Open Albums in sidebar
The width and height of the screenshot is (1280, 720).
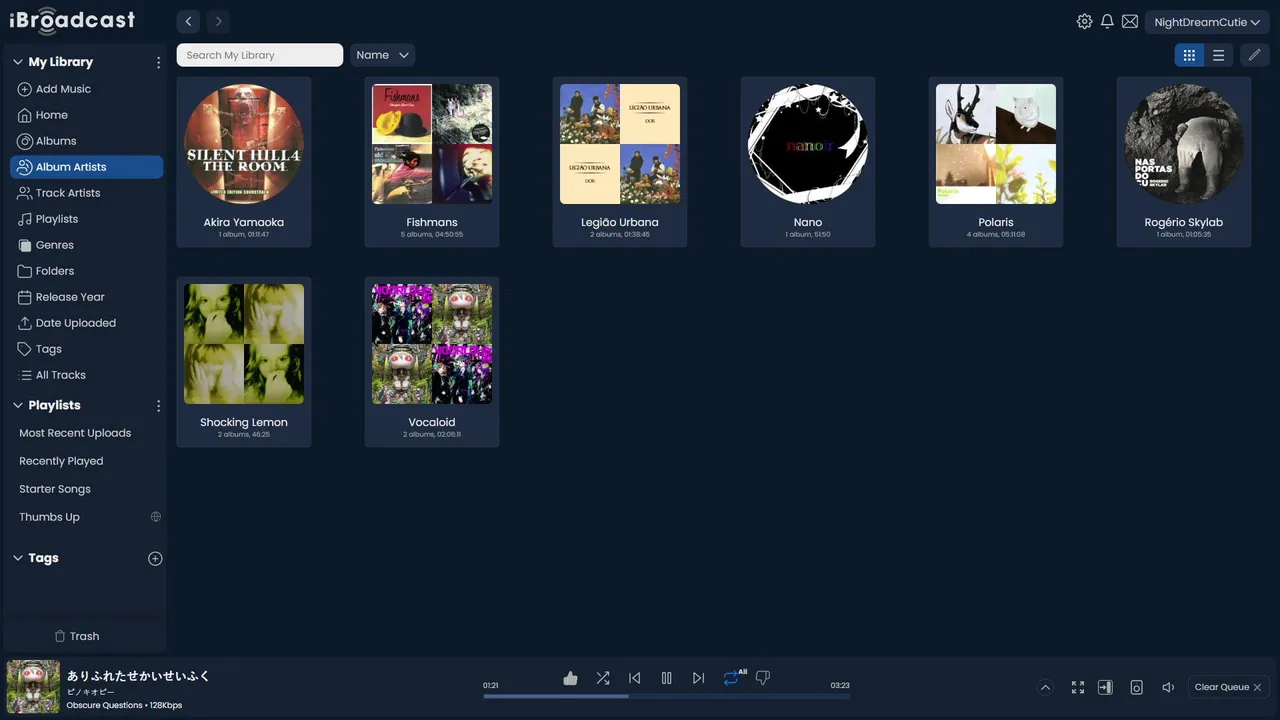[87, 141]
